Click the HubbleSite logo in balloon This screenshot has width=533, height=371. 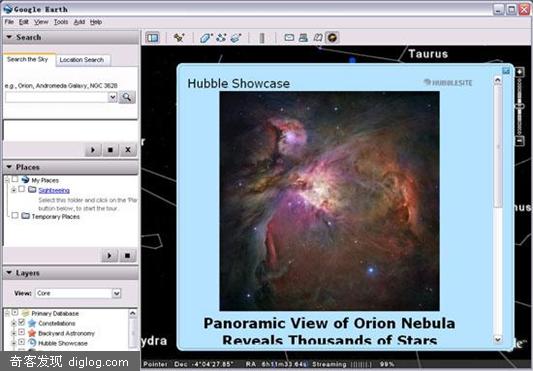448,83
